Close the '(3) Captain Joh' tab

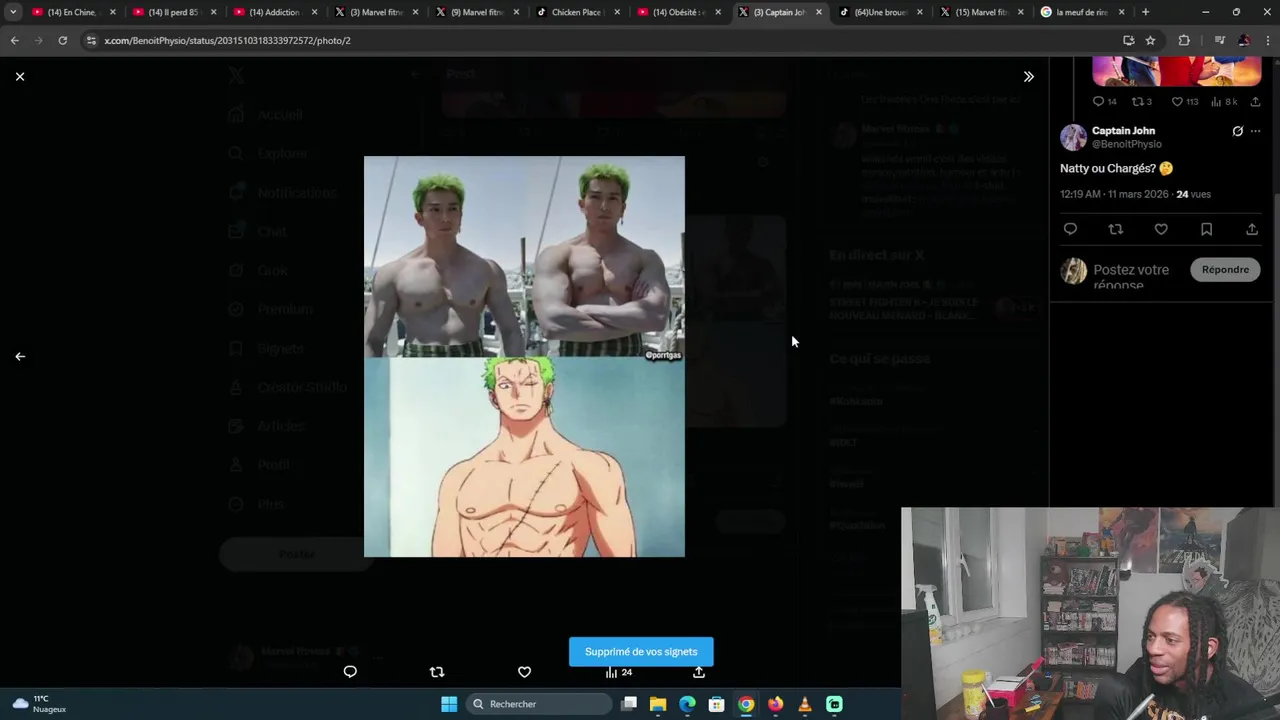[x=819, y=12]
